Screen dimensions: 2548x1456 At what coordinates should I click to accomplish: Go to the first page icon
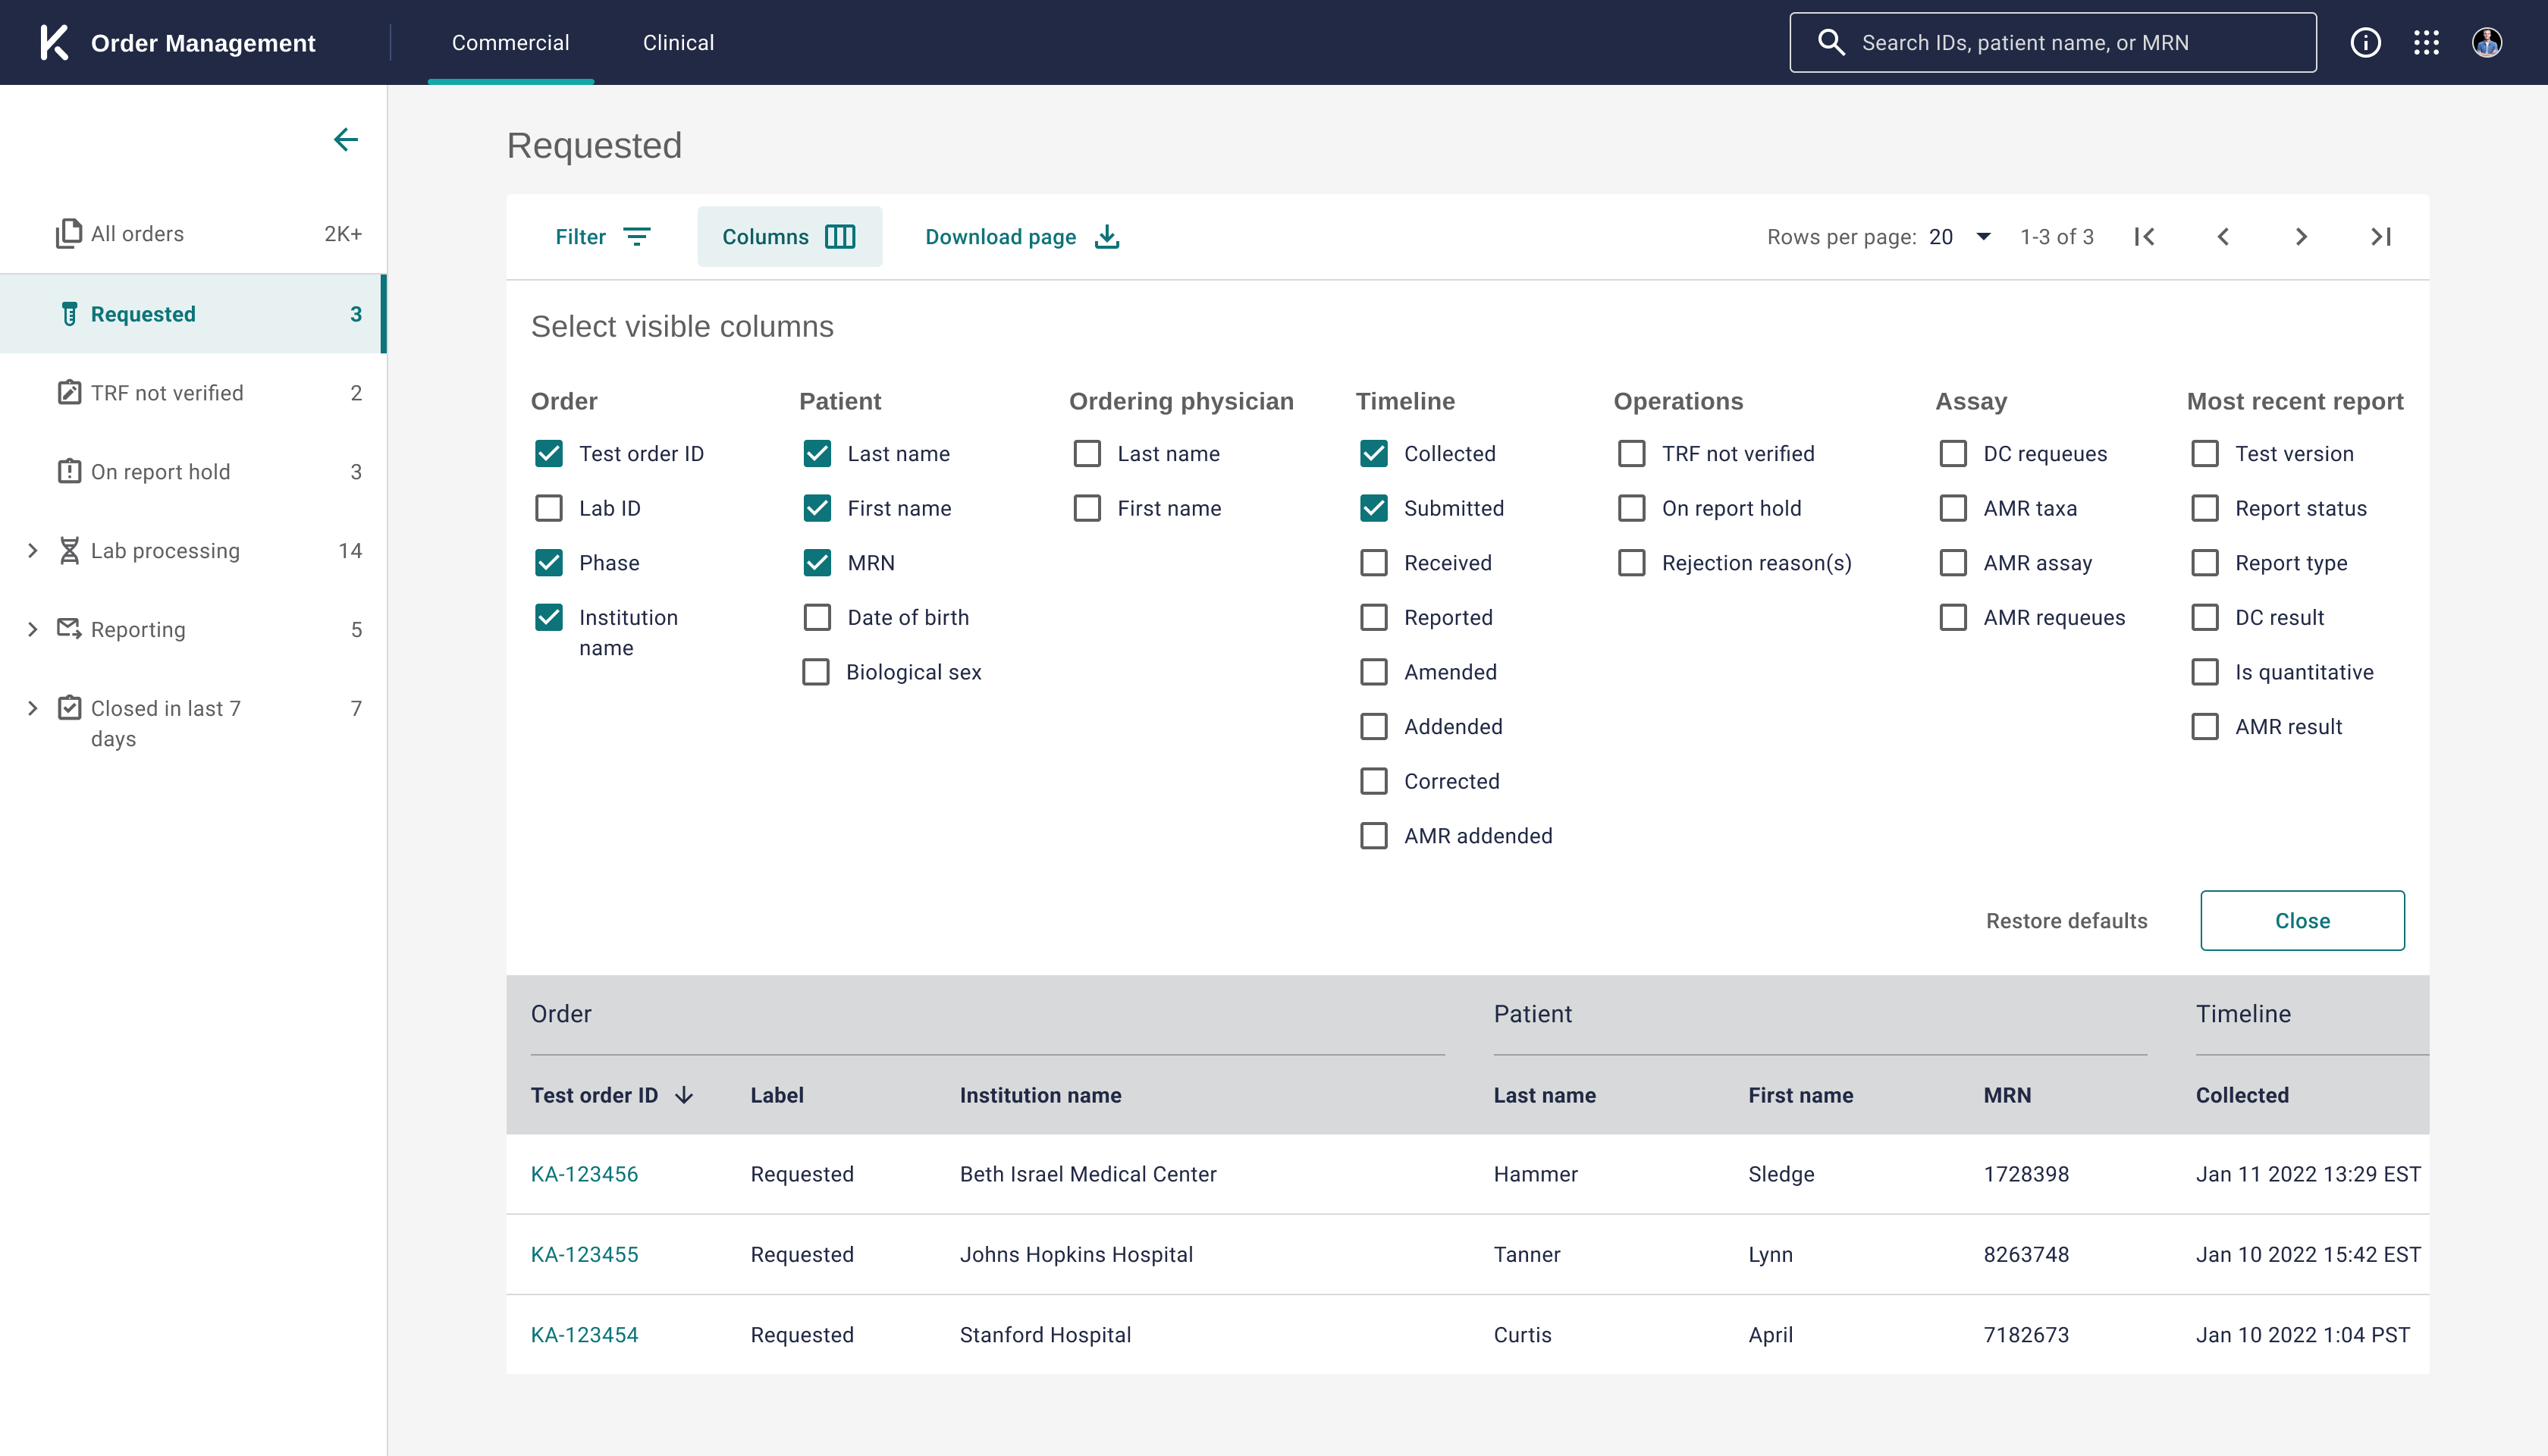[2144, 237]
